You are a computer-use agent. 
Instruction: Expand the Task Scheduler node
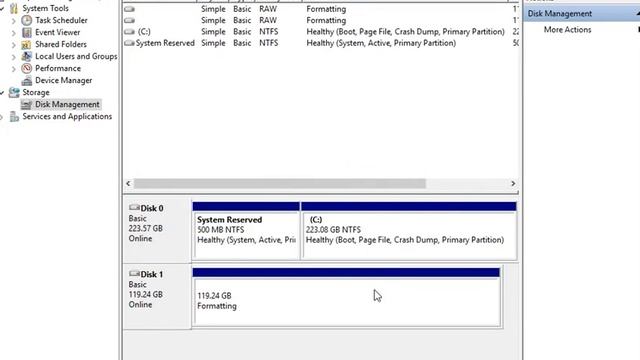(x=13, y=20)
